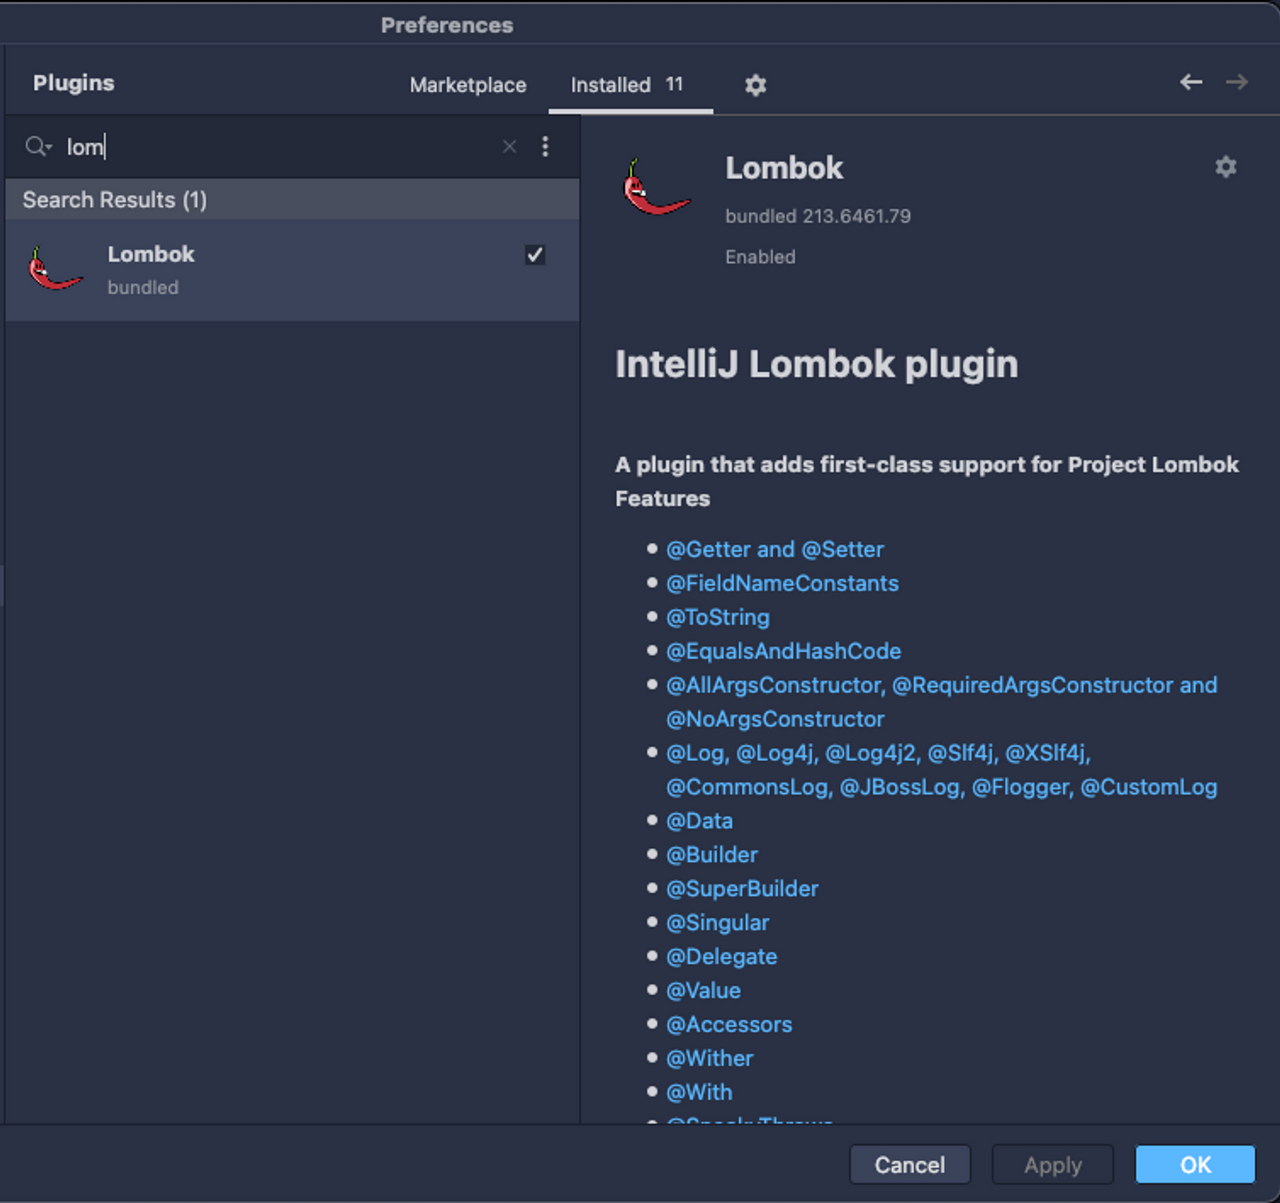Go forward with the right arrow

(1237, 82)
